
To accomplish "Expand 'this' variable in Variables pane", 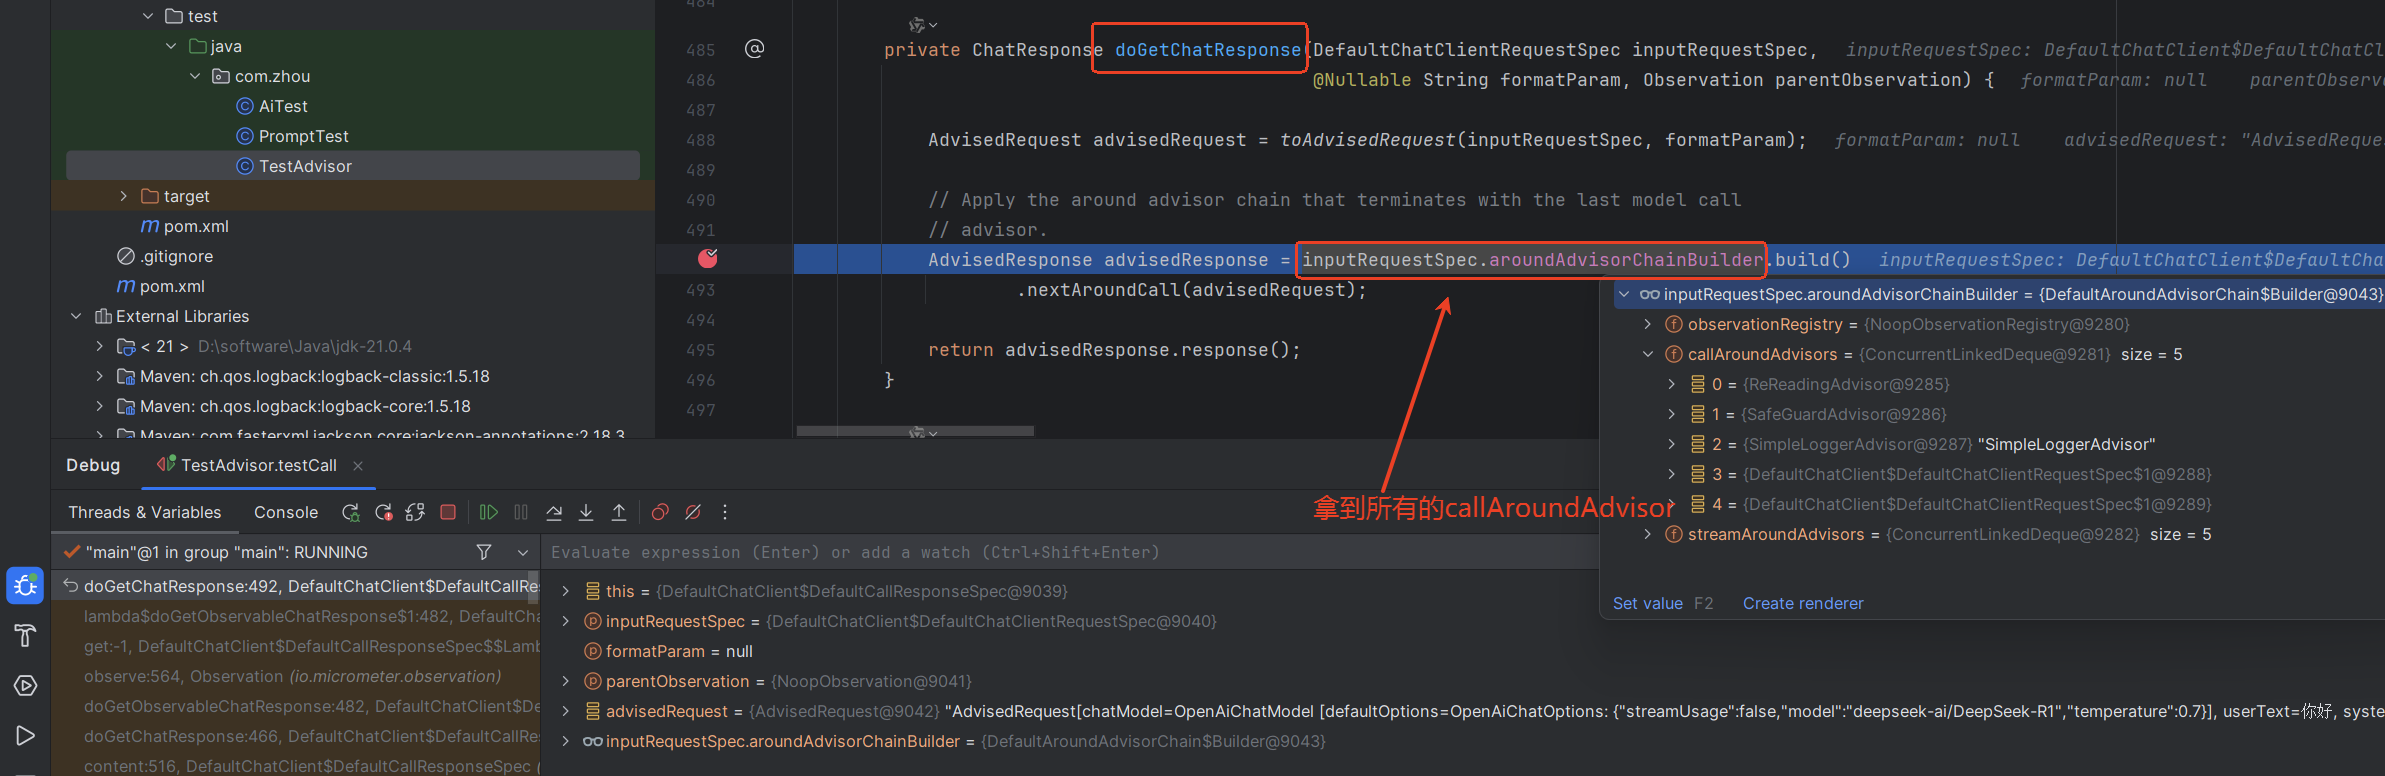I will [x=566, y=591].
